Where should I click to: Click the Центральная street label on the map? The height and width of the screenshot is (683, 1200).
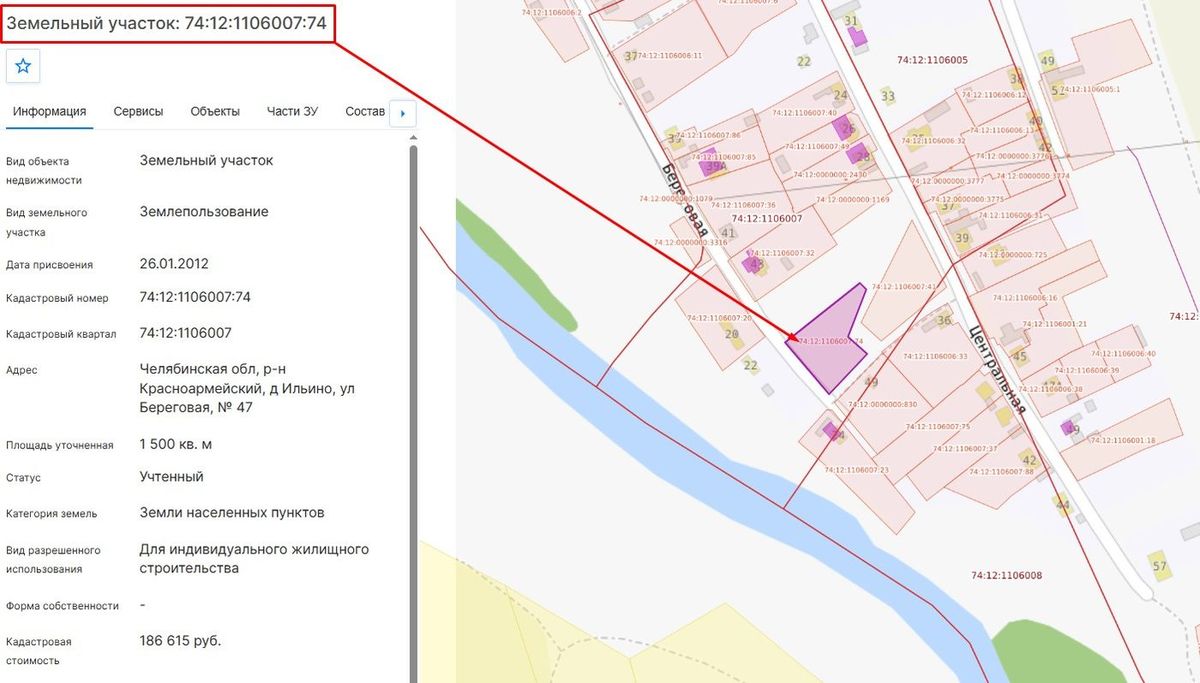coord(998,369)
